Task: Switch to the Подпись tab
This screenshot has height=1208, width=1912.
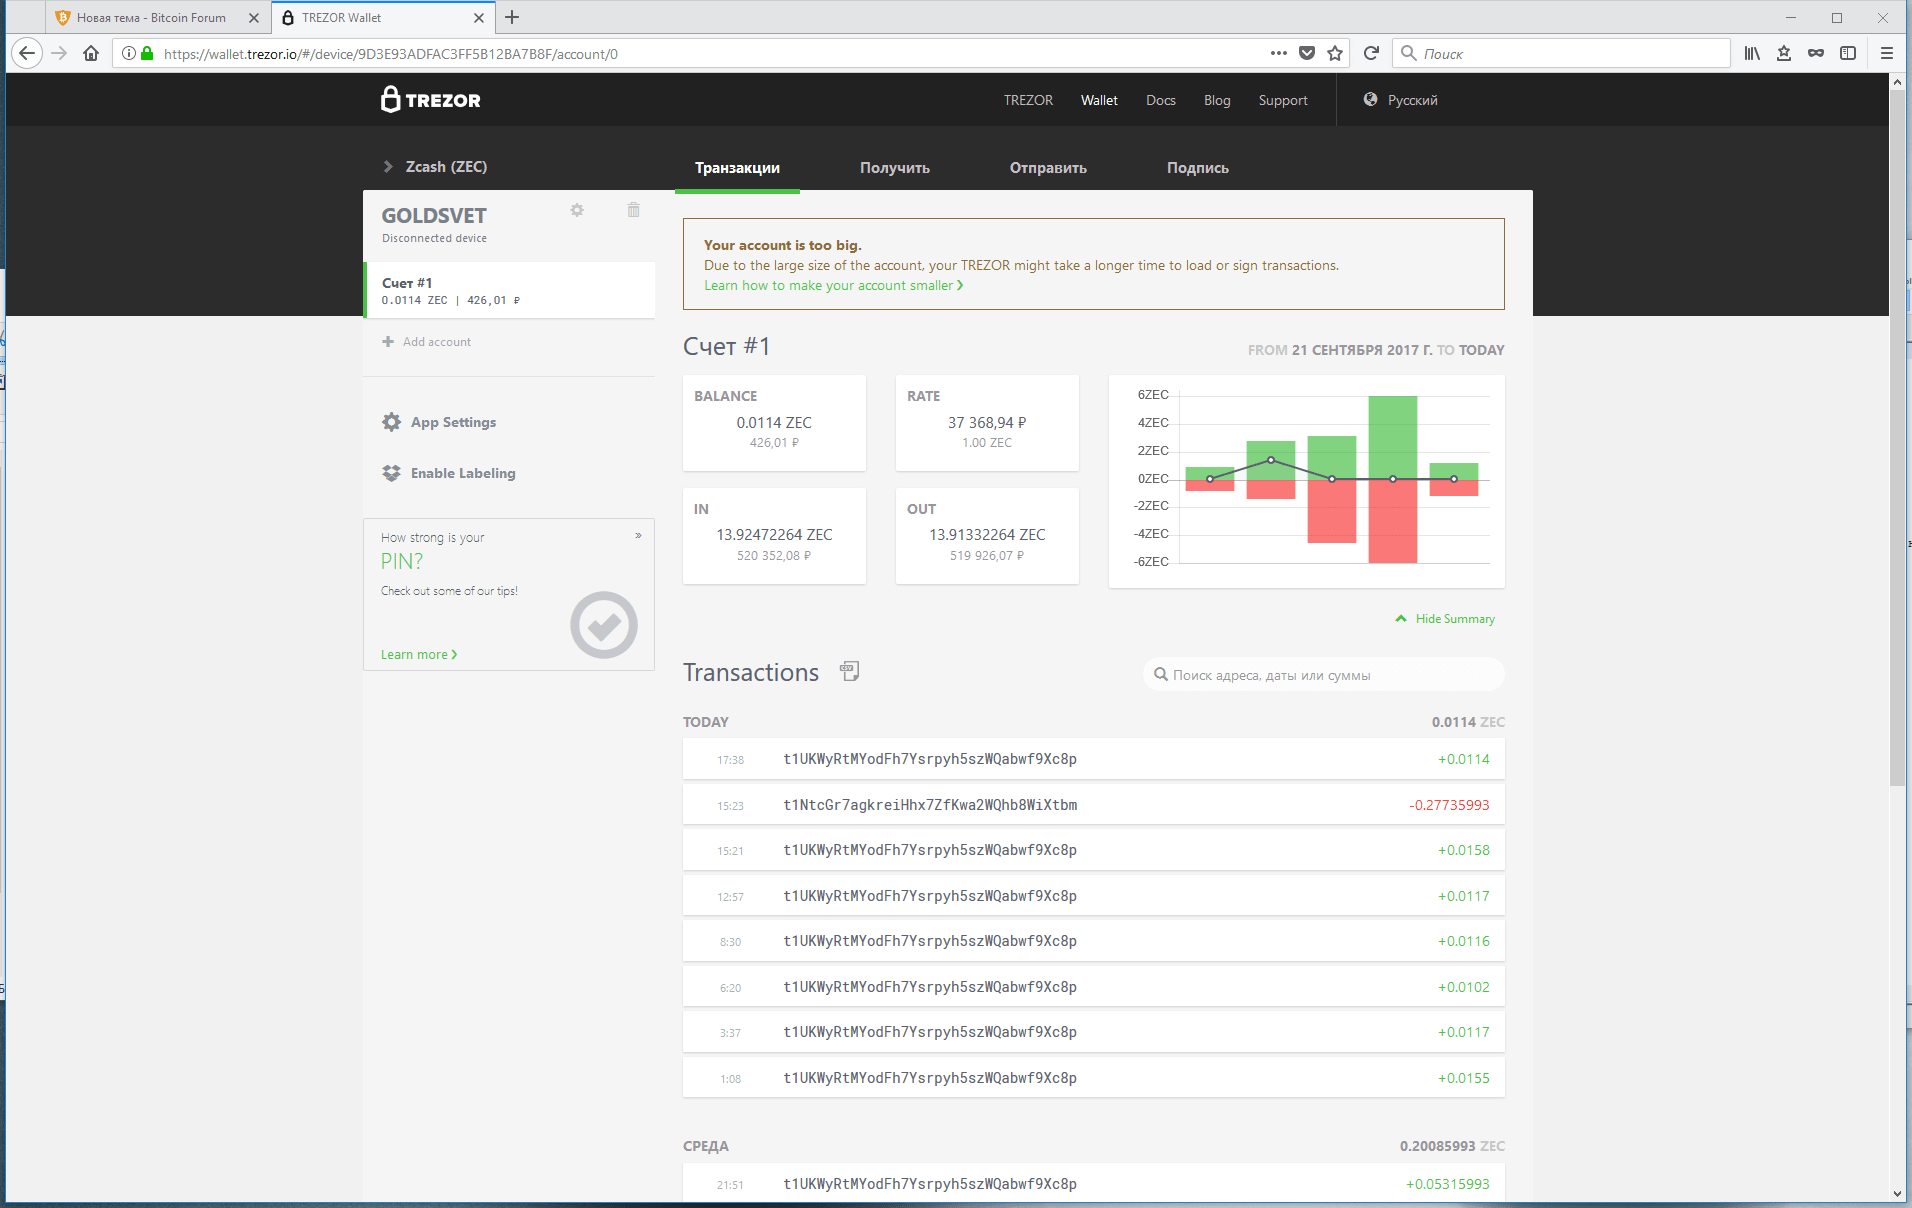Action: pyautogui.click(x=1197, y=168)
